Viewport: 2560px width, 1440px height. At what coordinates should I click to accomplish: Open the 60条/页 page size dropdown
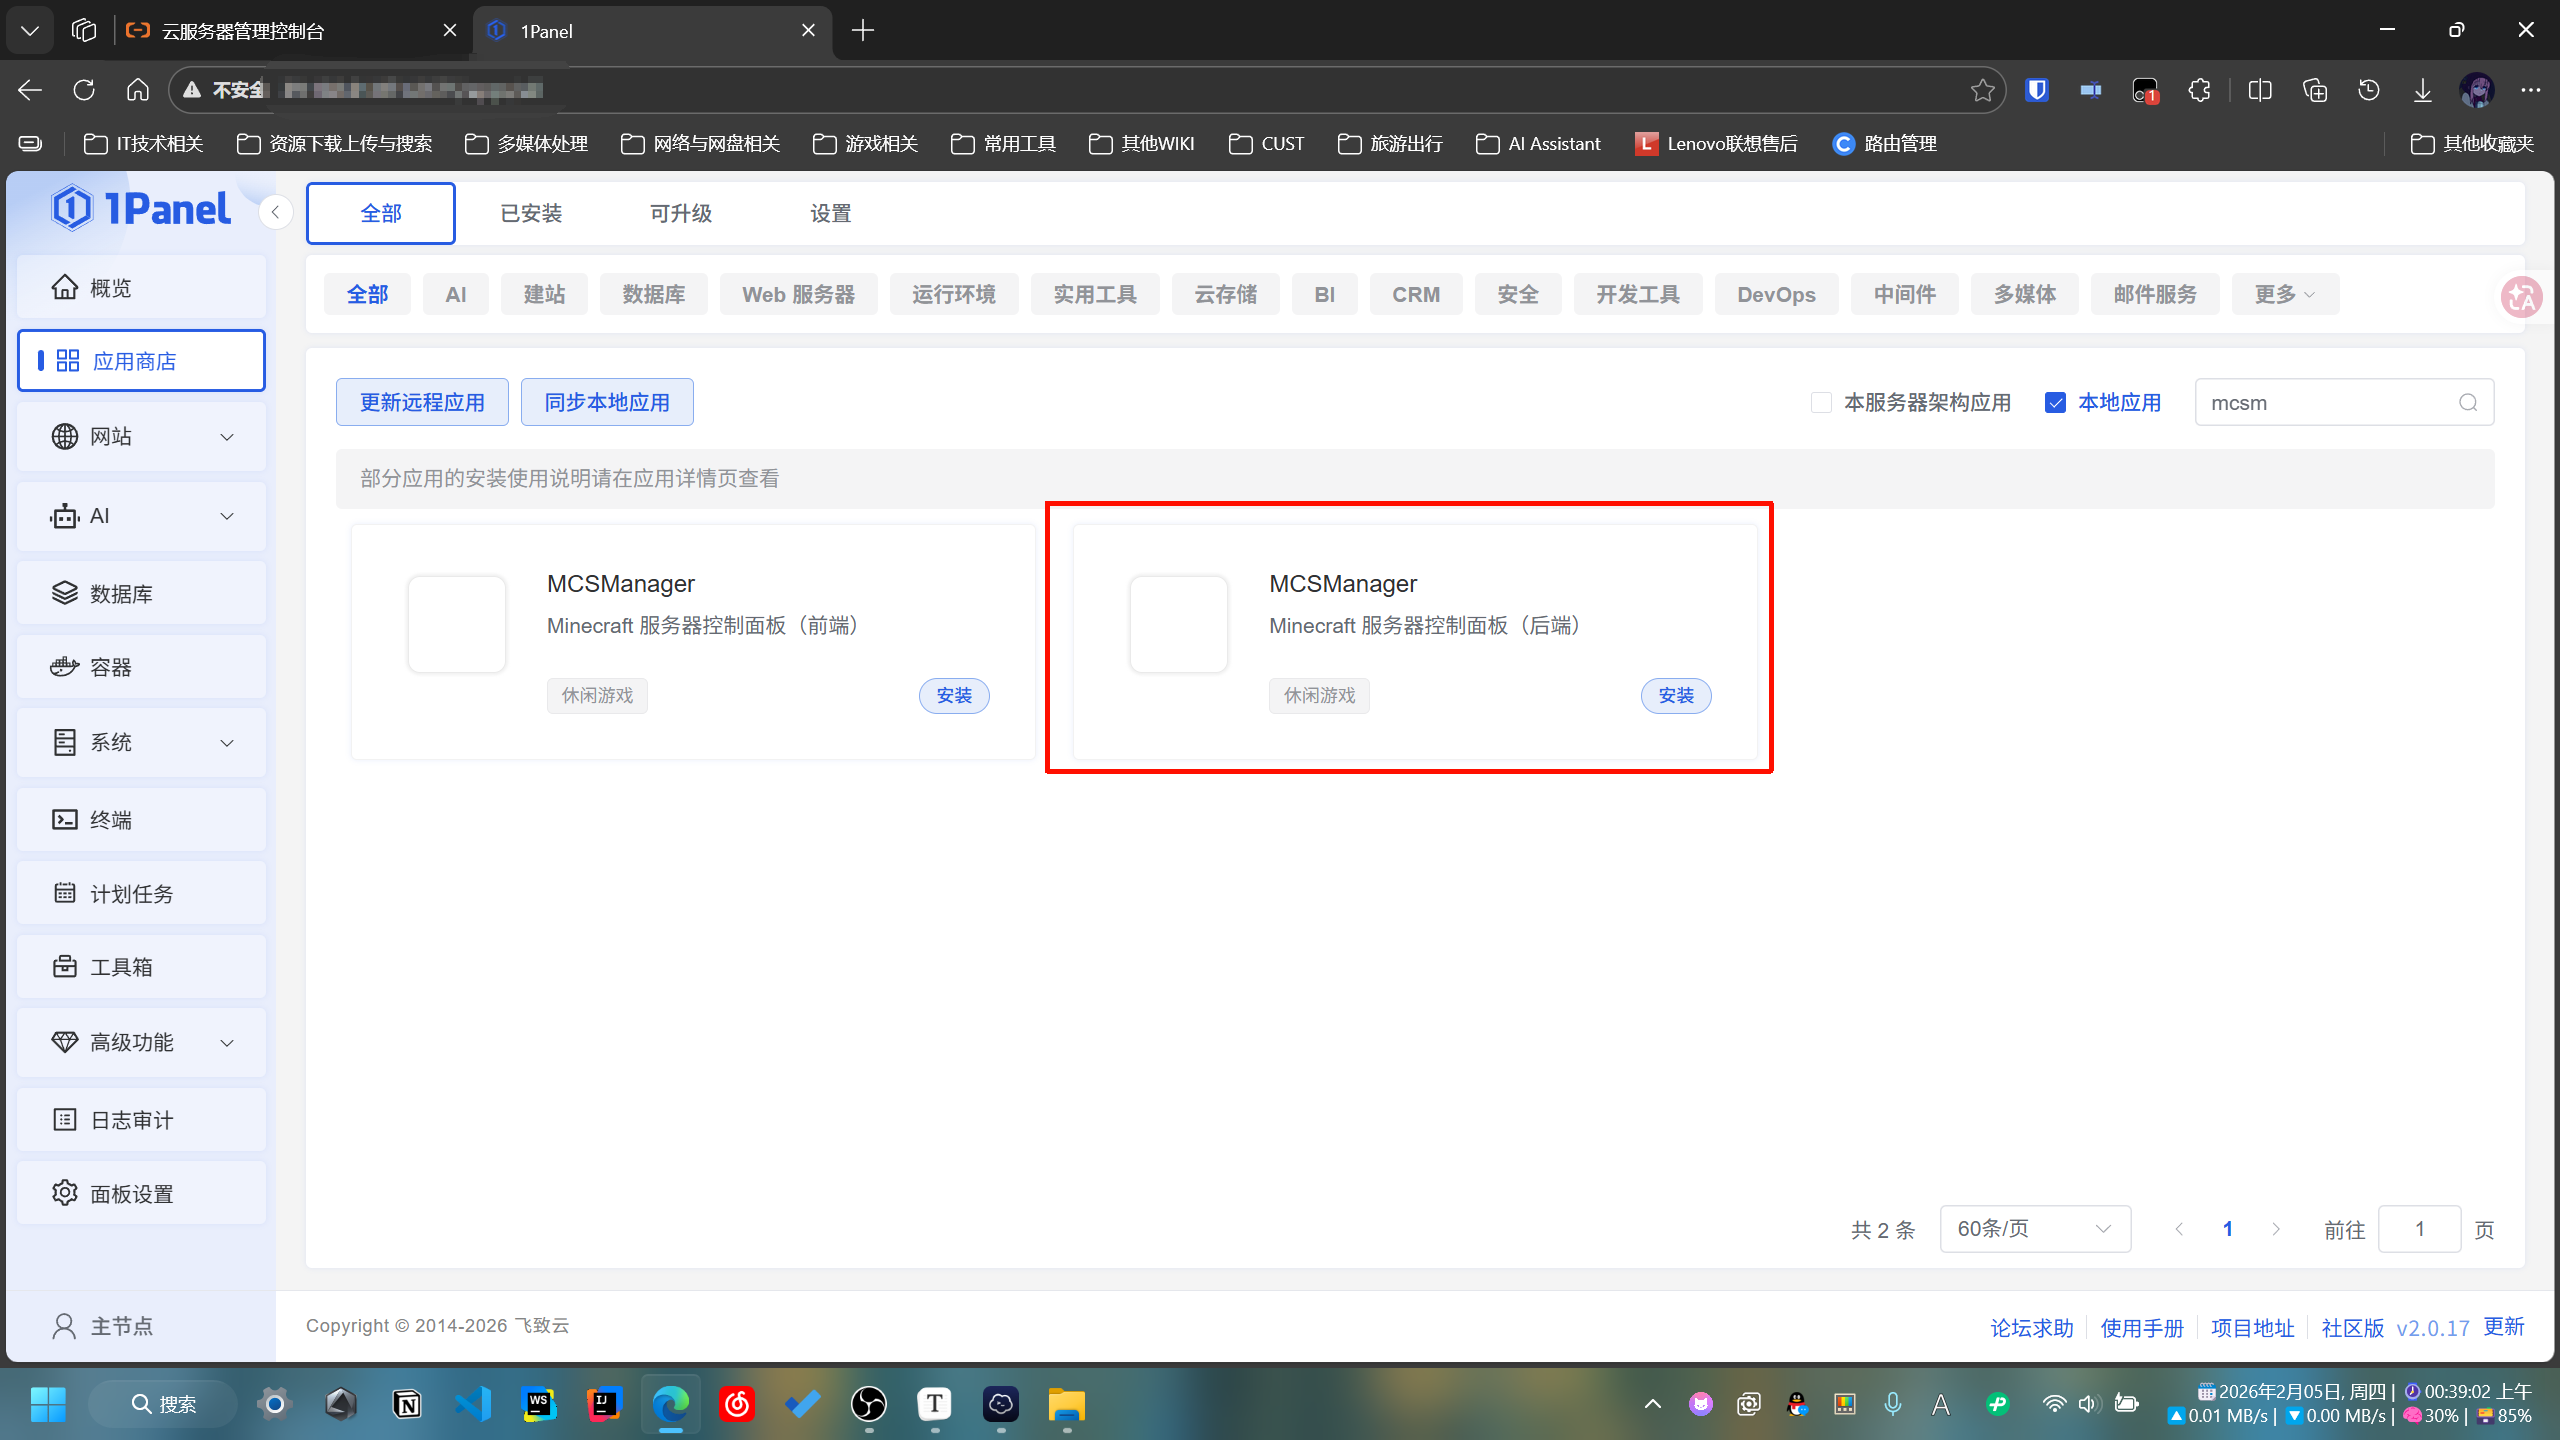(x=2034, y=1229)
